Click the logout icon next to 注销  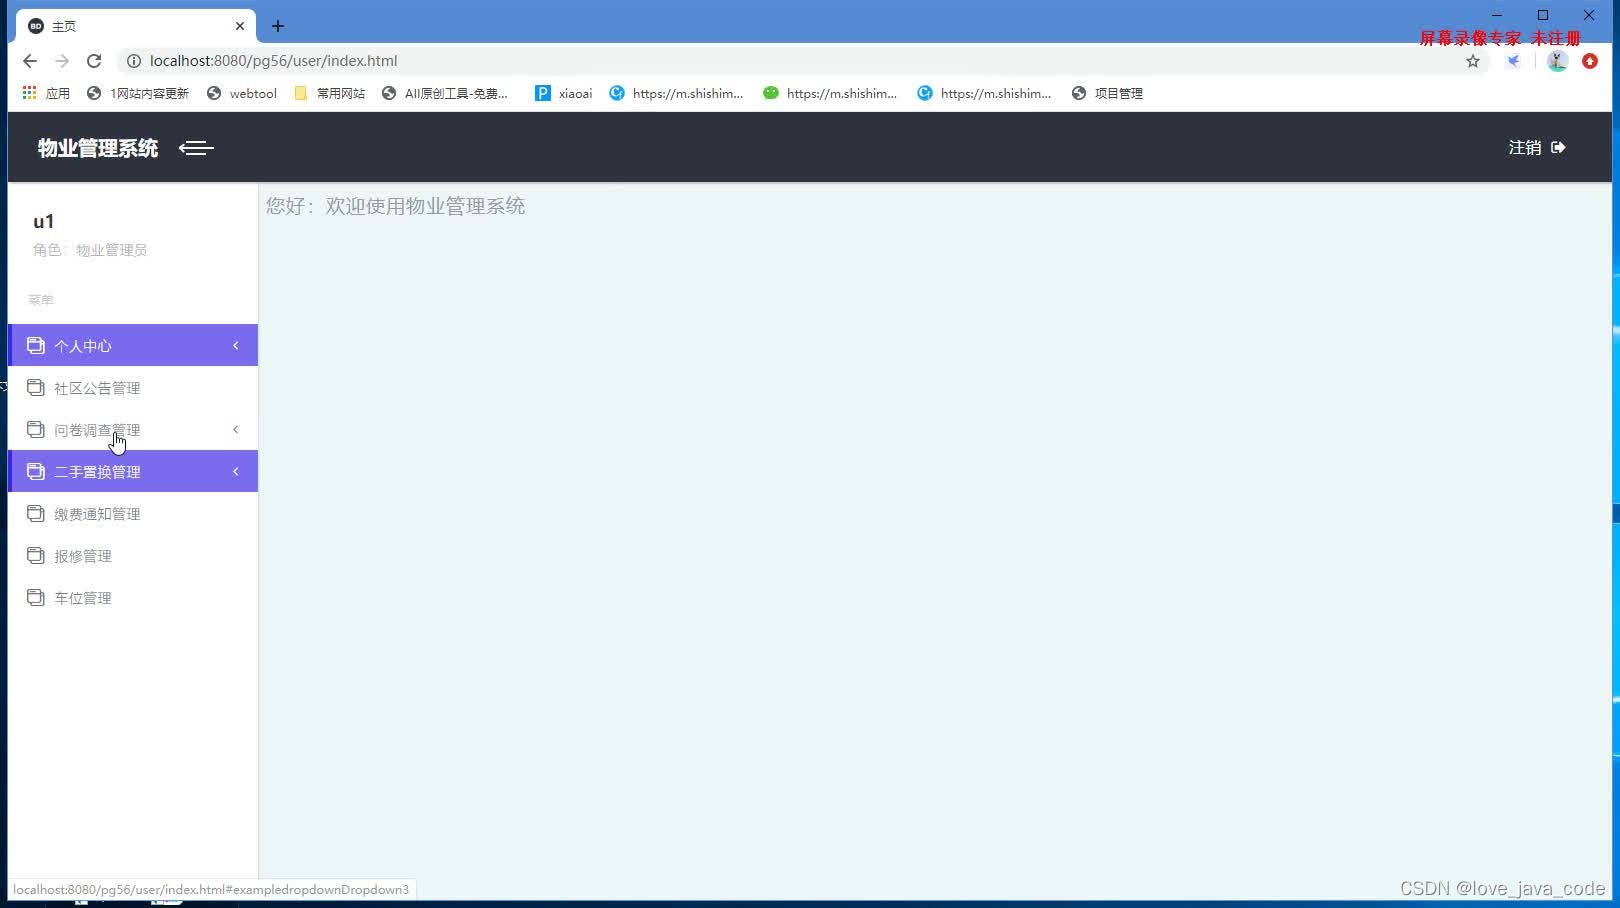point(1557,146)
